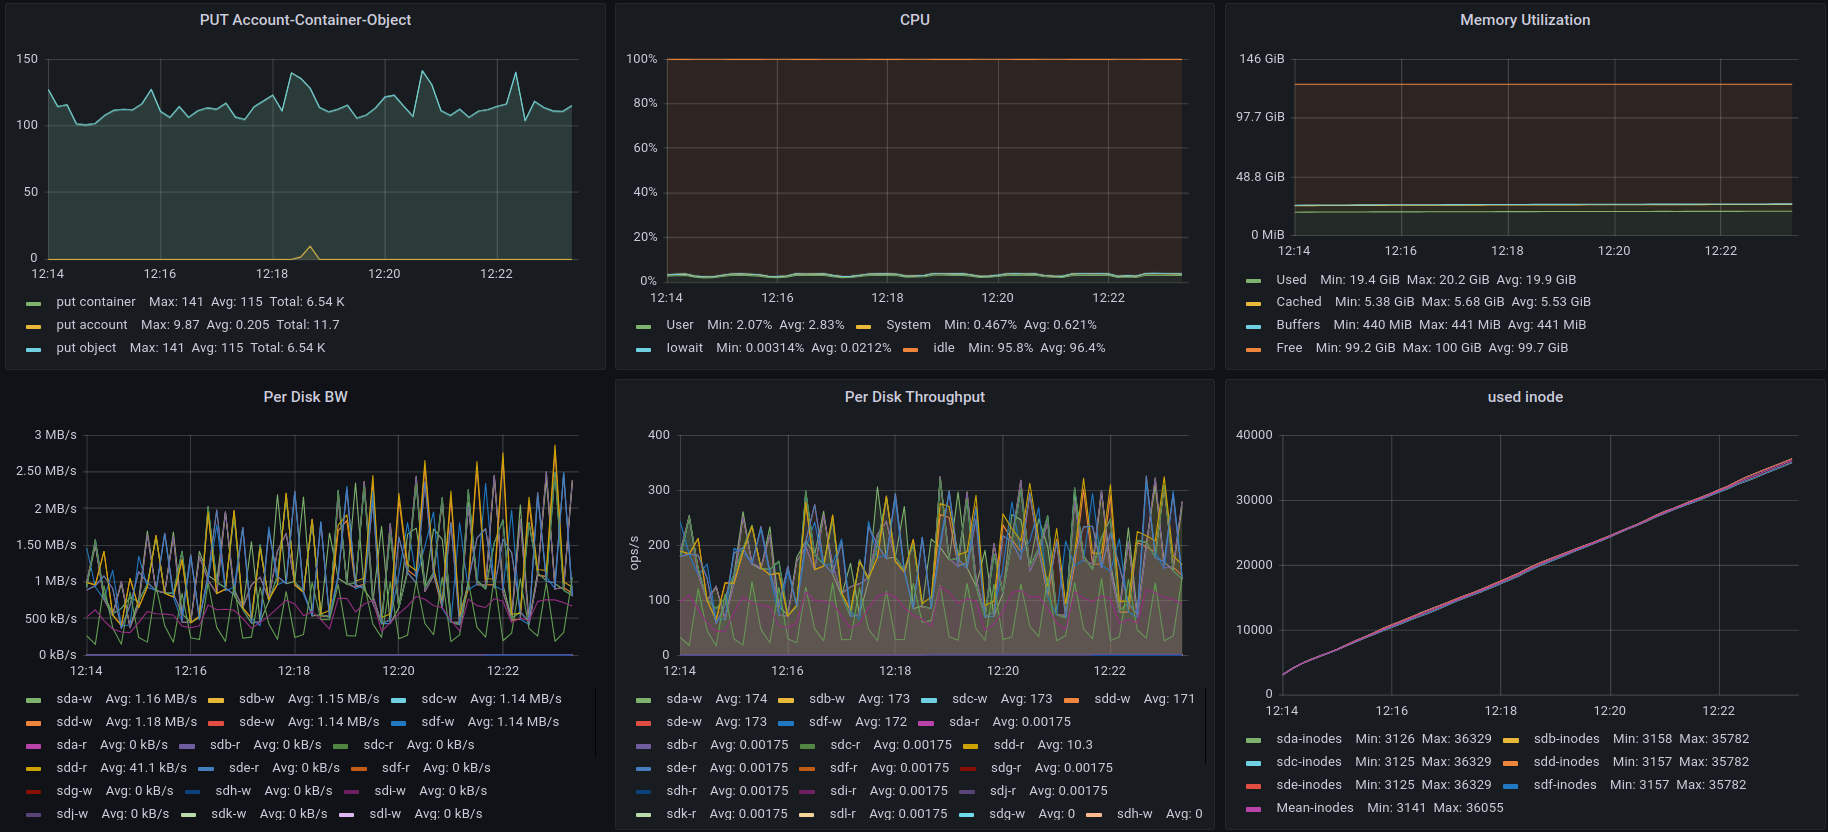The width and height of the screenshot is (1828, 832).
Task: Expand the Memory Utilization panel title menu
Action: (1524, 20)
